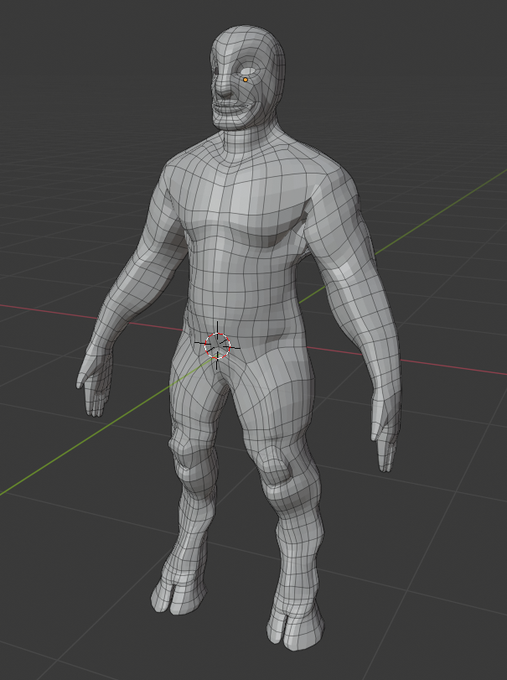
Task: Click the red-white 3D cursor on the pelvis
Action: [x=217, y=345]
